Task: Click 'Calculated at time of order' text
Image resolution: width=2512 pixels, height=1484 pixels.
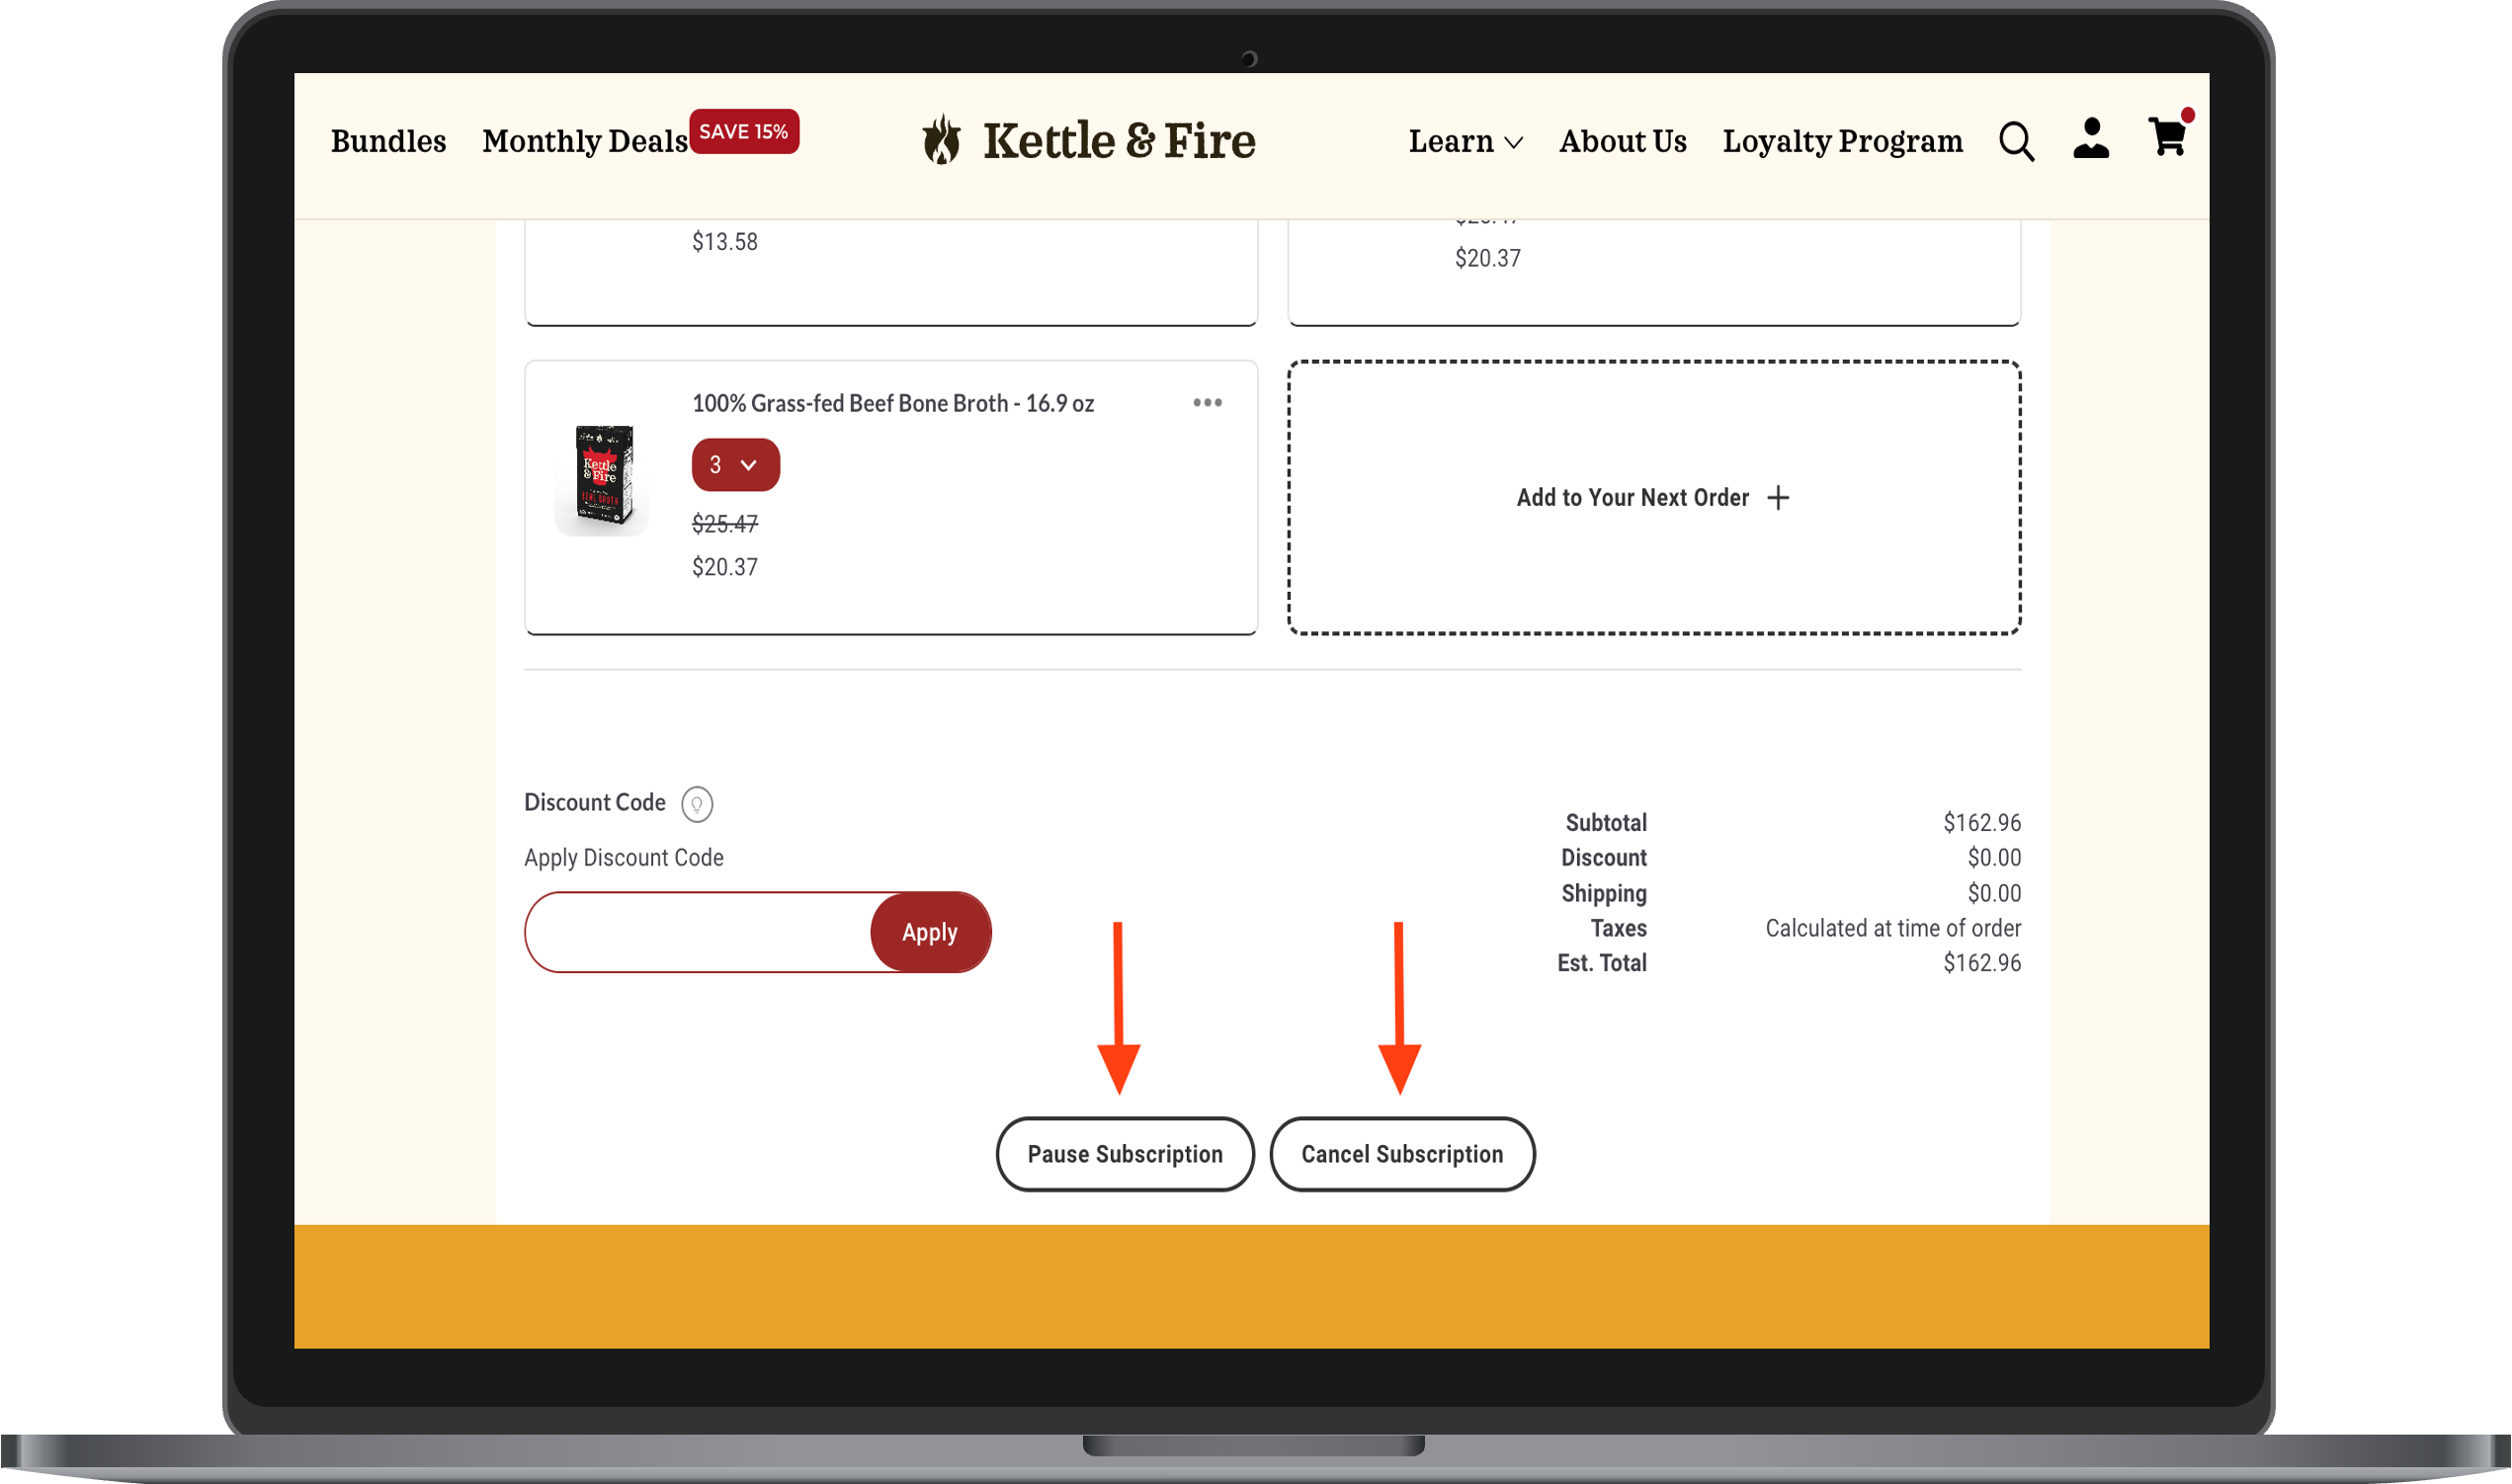Action: [1892, 927]
